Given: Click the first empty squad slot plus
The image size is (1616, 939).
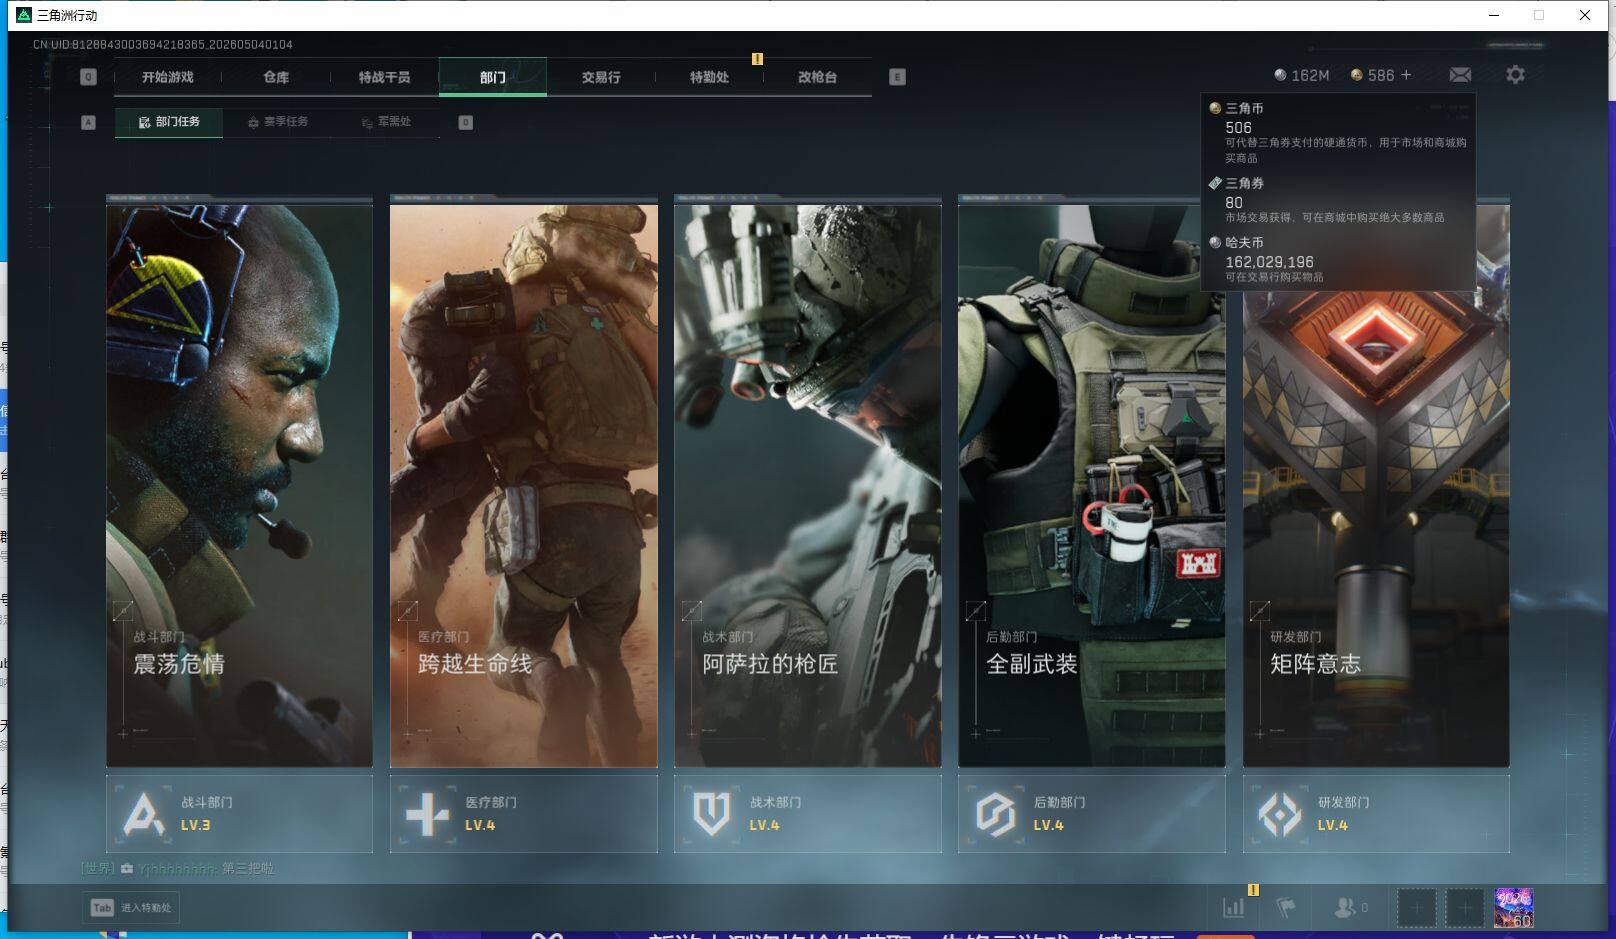Looking at the screenshot, I should coord(1416,908).
